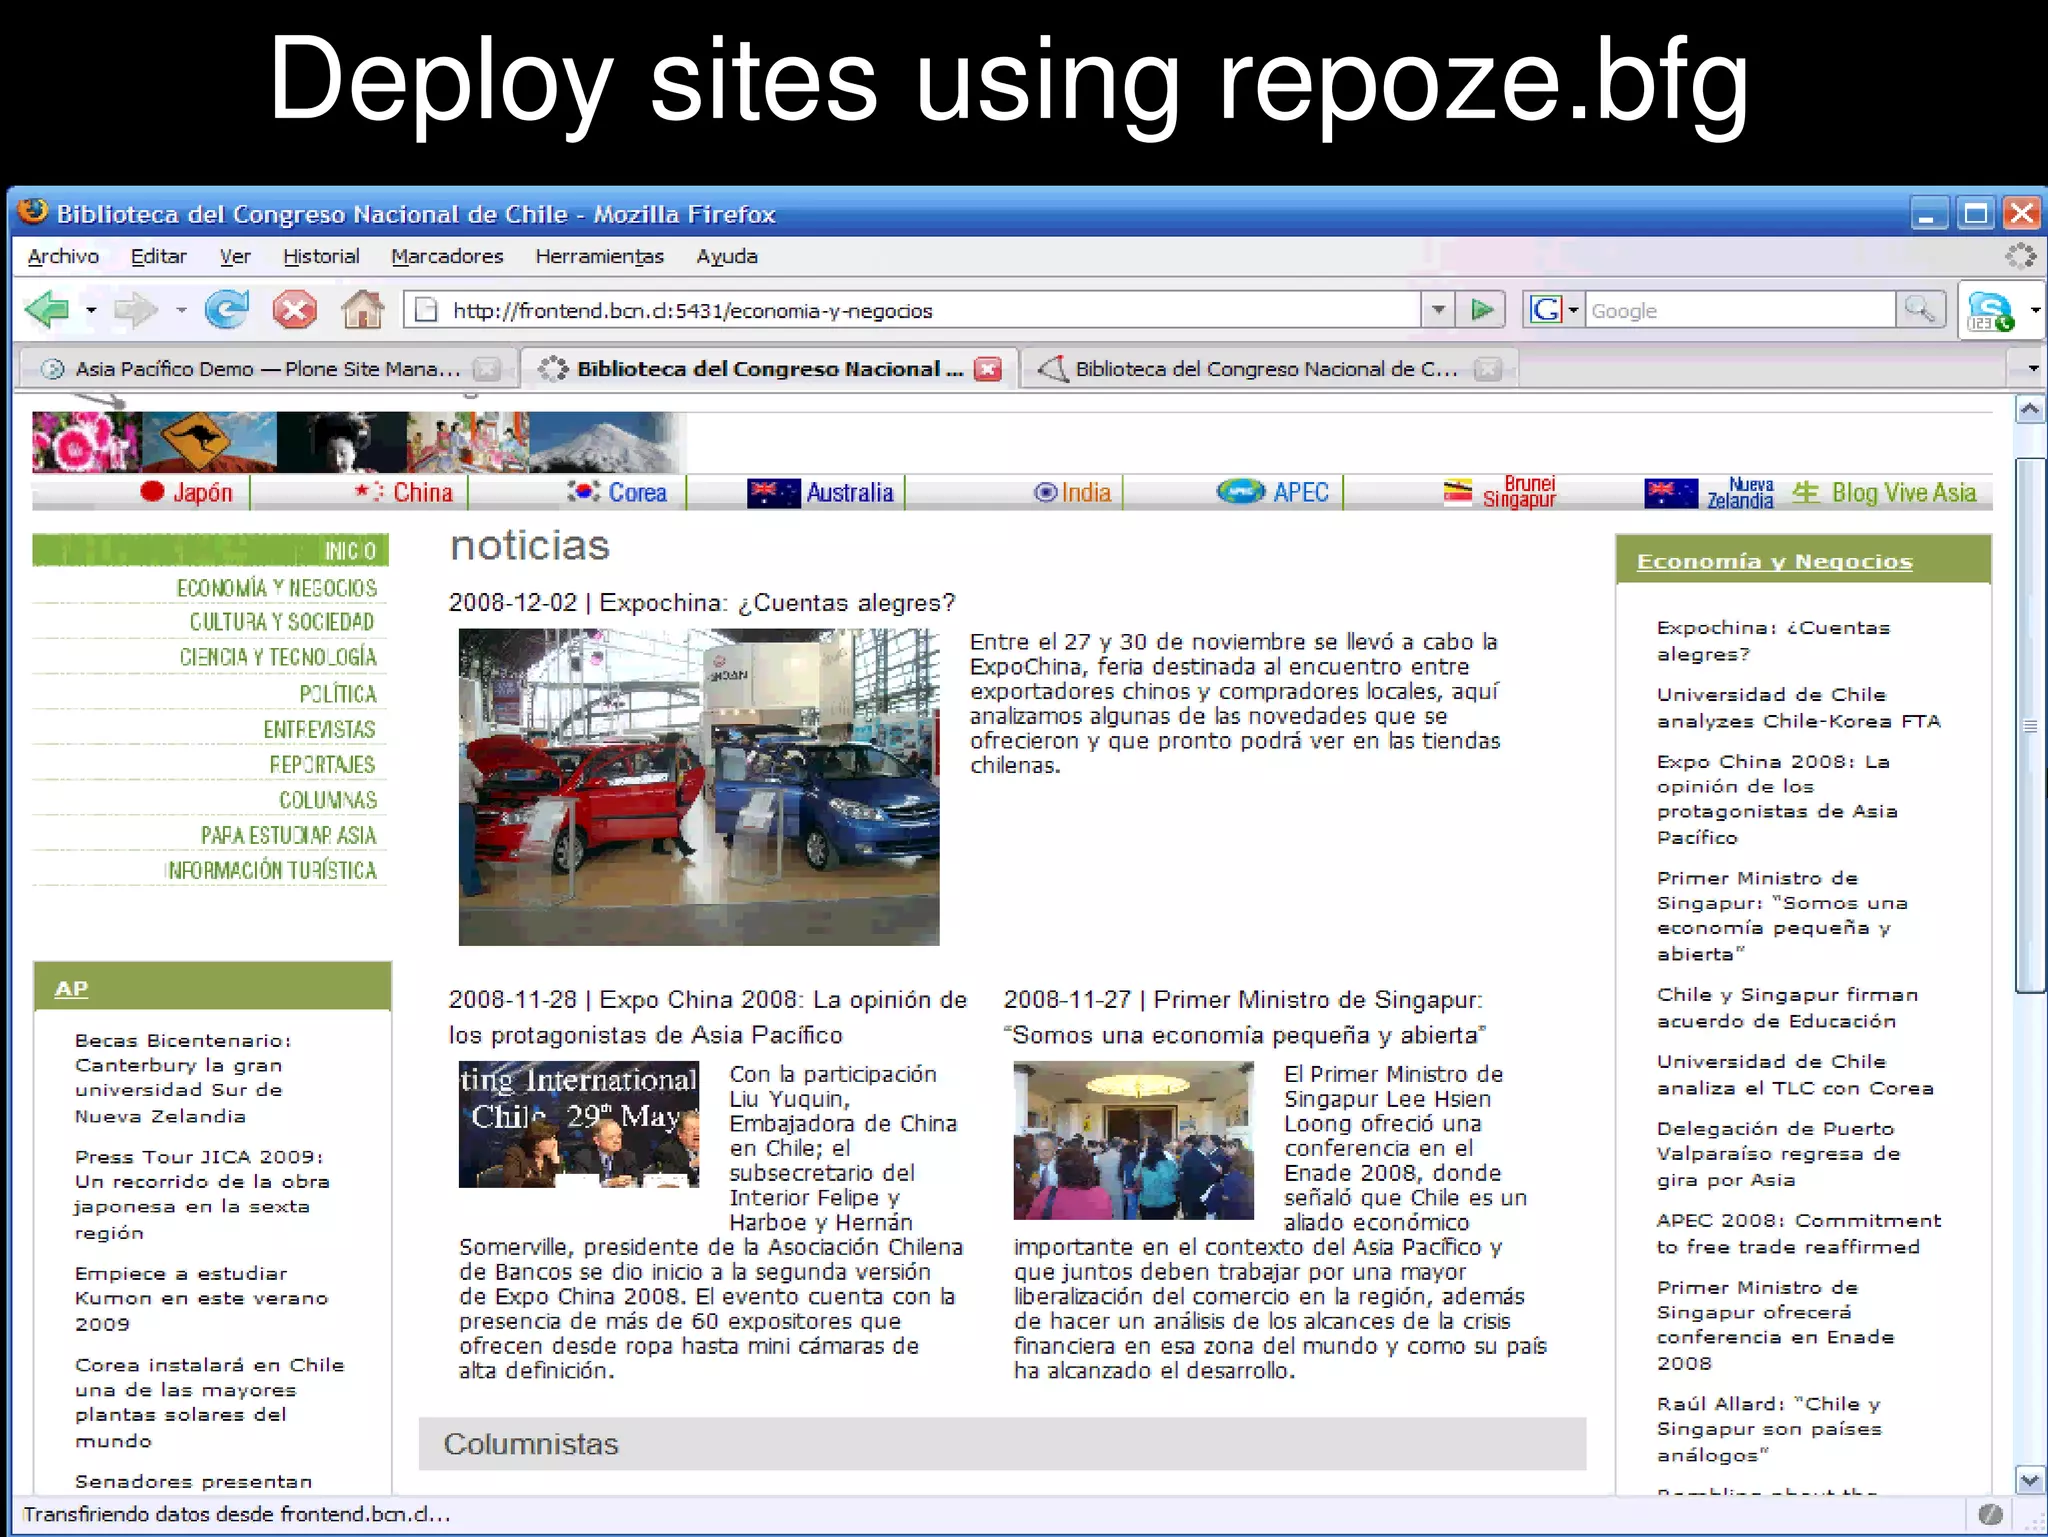The height and width of the screenshot is (1537, 2048).
Task: Select Japón in country navigation
Action: point(187,492)
